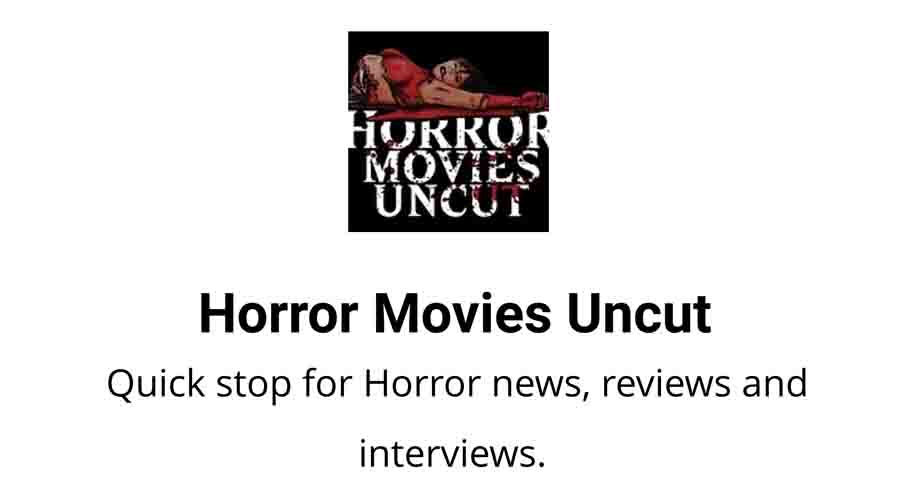Image resolution: width=908 pixels, height=494 pixels.
Task: Open the Horror Movies Uncut title heading
Action: coord(455,313)
